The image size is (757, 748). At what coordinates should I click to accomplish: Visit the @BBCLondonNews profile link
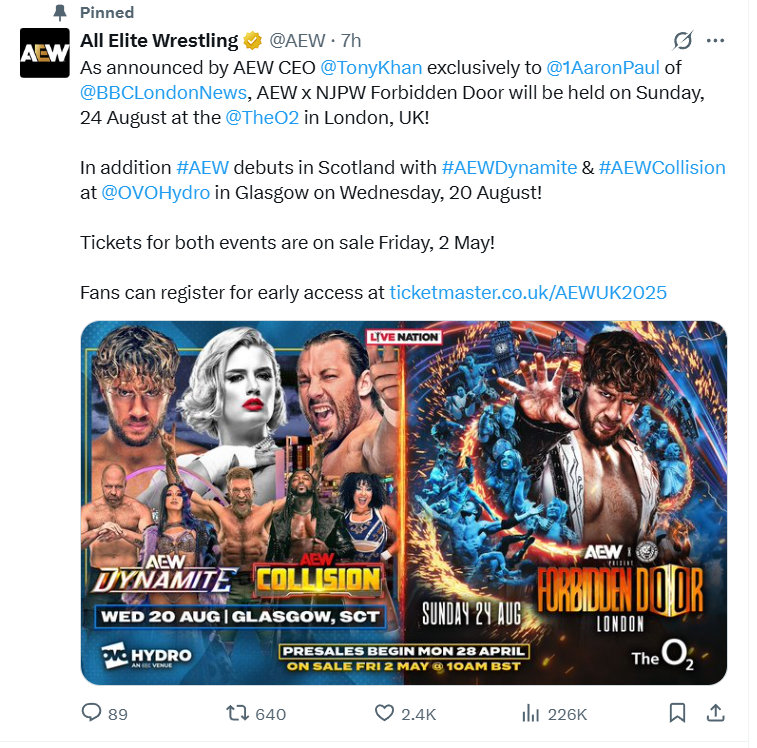(x=164, y=93)
